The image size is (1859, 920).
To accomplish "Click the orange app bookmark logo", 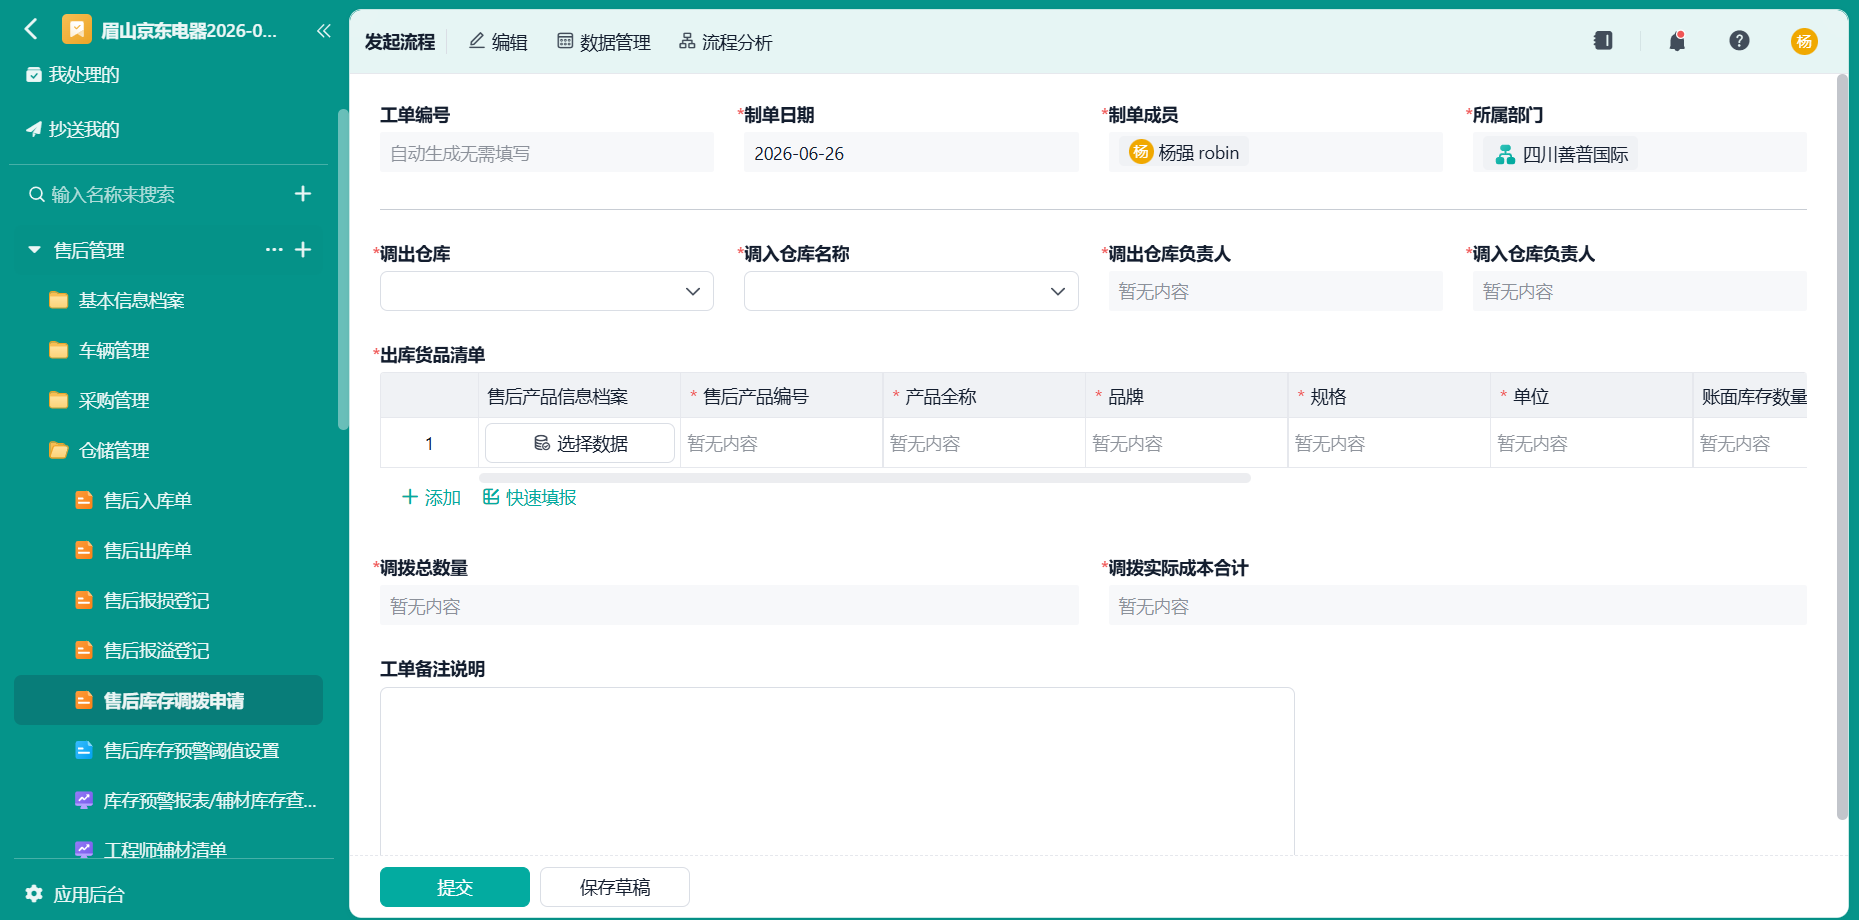I will (x=77, y=29).
